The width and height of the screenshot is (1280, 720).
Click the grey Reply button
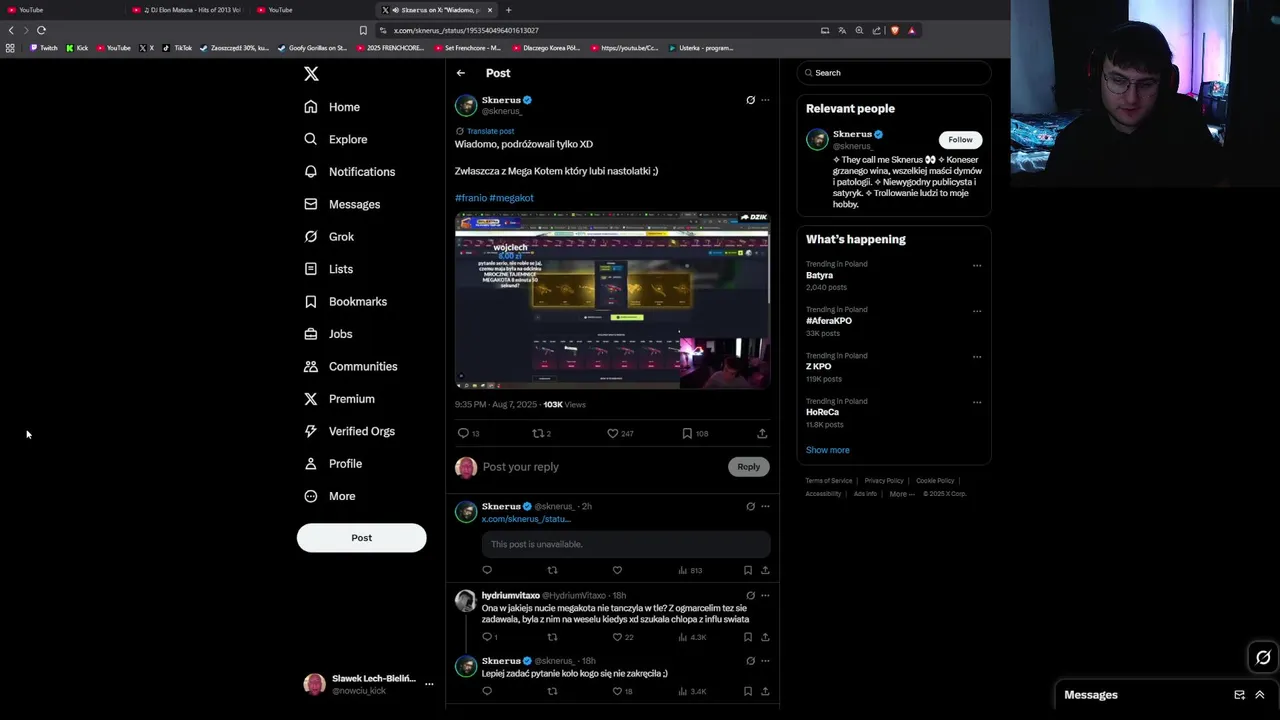tap(748, 467)
